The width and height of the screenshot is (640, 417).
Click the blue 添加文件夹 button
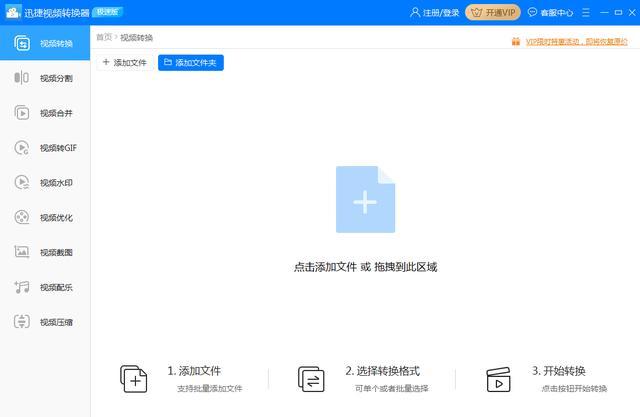point(191,62)
